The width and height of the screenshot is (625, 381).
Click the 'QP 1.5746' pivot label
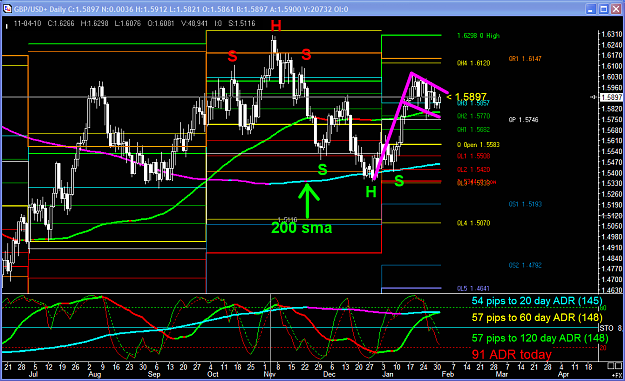523,120
